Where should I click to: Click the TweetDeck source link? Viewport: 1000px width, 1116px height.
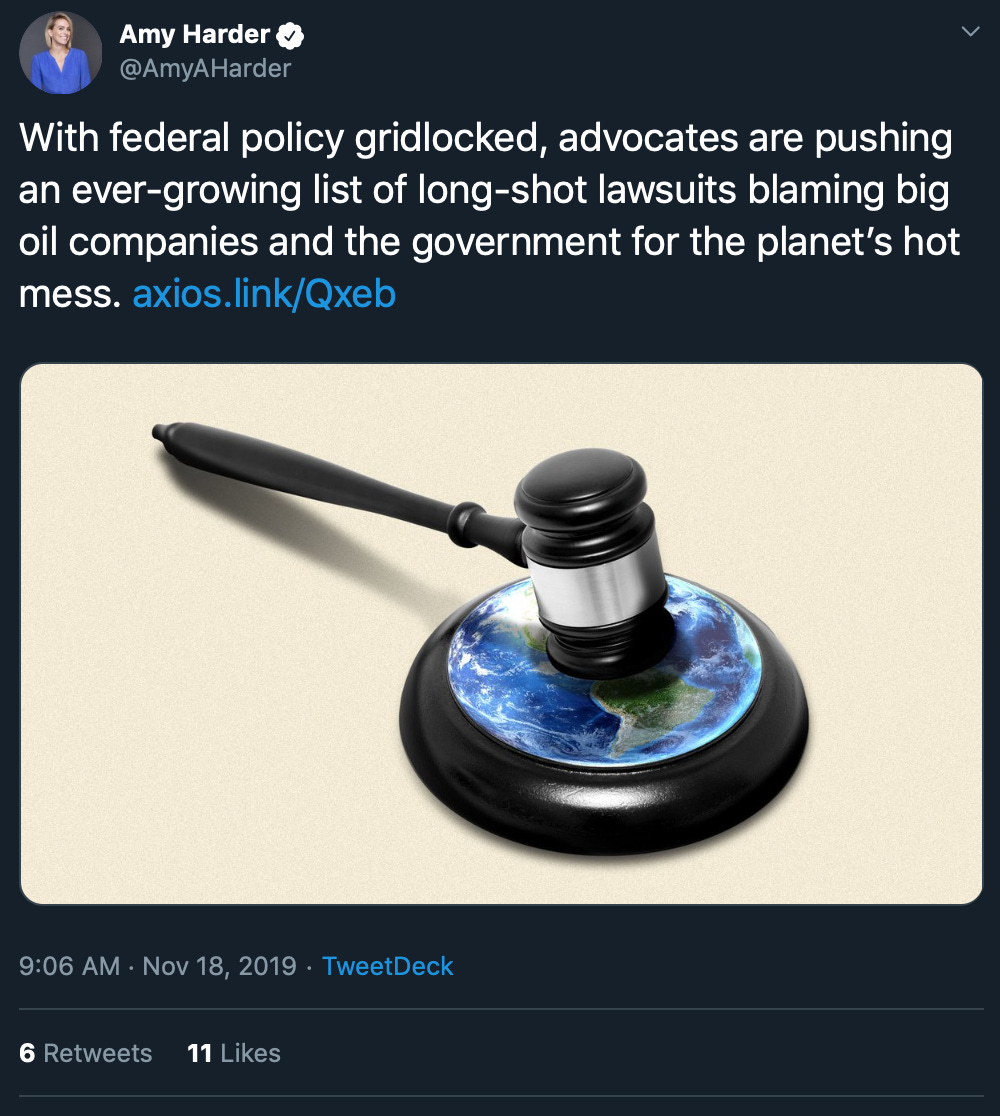pyautogui.click(x=387, y=966)
